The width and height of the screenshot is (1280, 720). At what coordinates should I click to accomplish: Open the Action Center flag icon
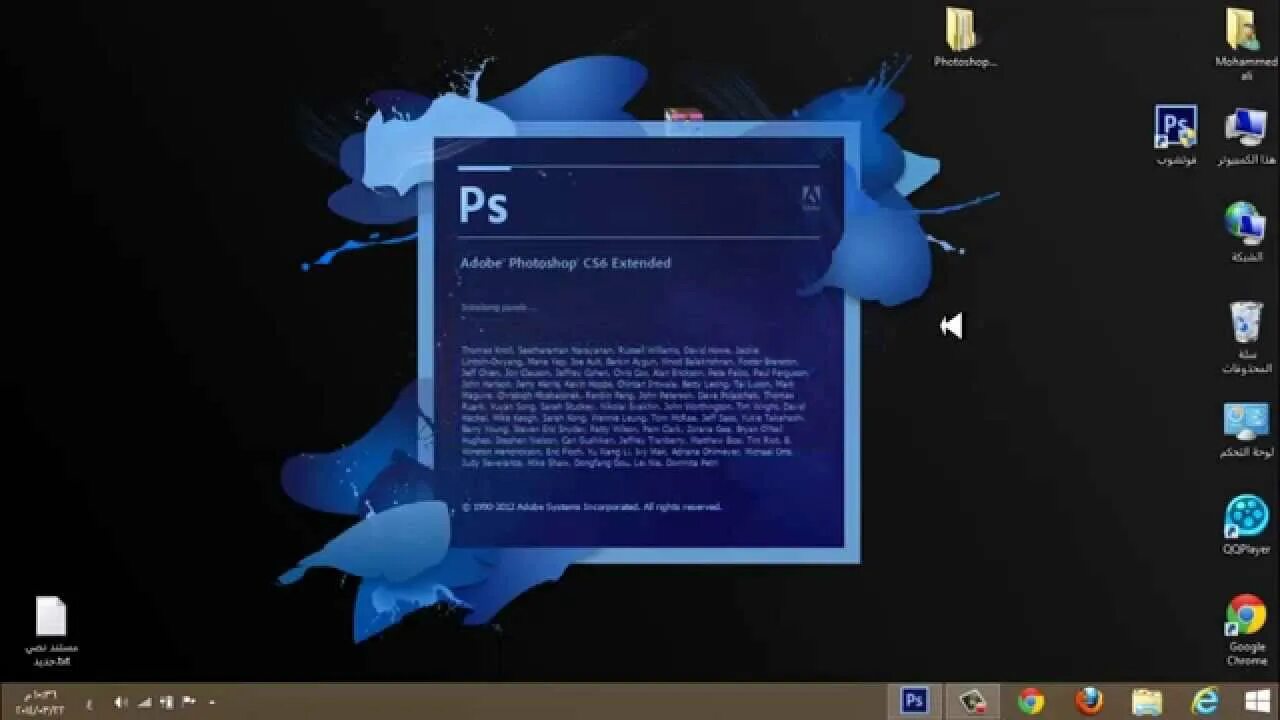[188, 702]
